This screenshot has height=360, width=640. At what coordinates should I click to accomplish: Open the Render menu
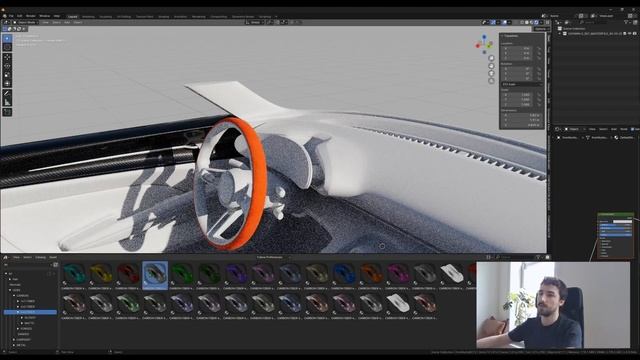[31, 16]
